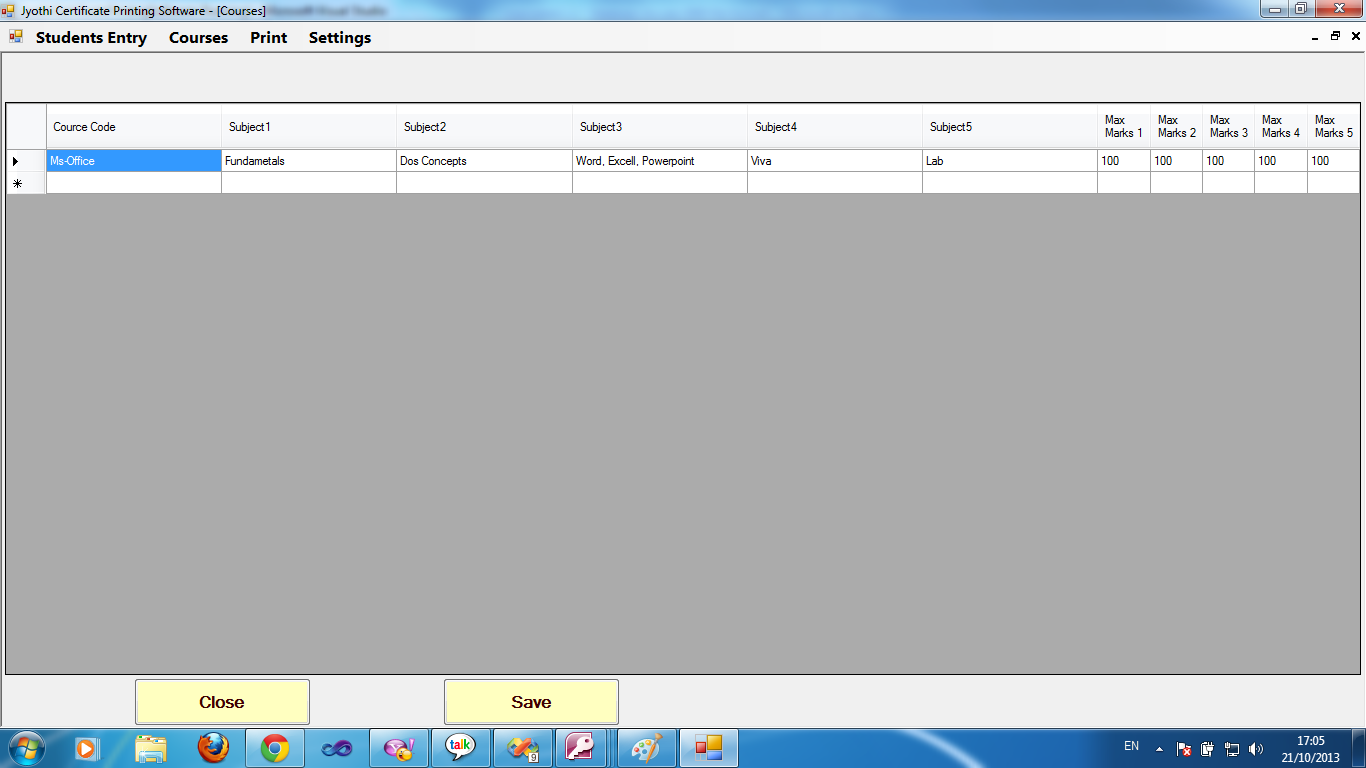
Task: Open Yahoo Messenger from the taskbar
Action: click(x=398, y=747)
